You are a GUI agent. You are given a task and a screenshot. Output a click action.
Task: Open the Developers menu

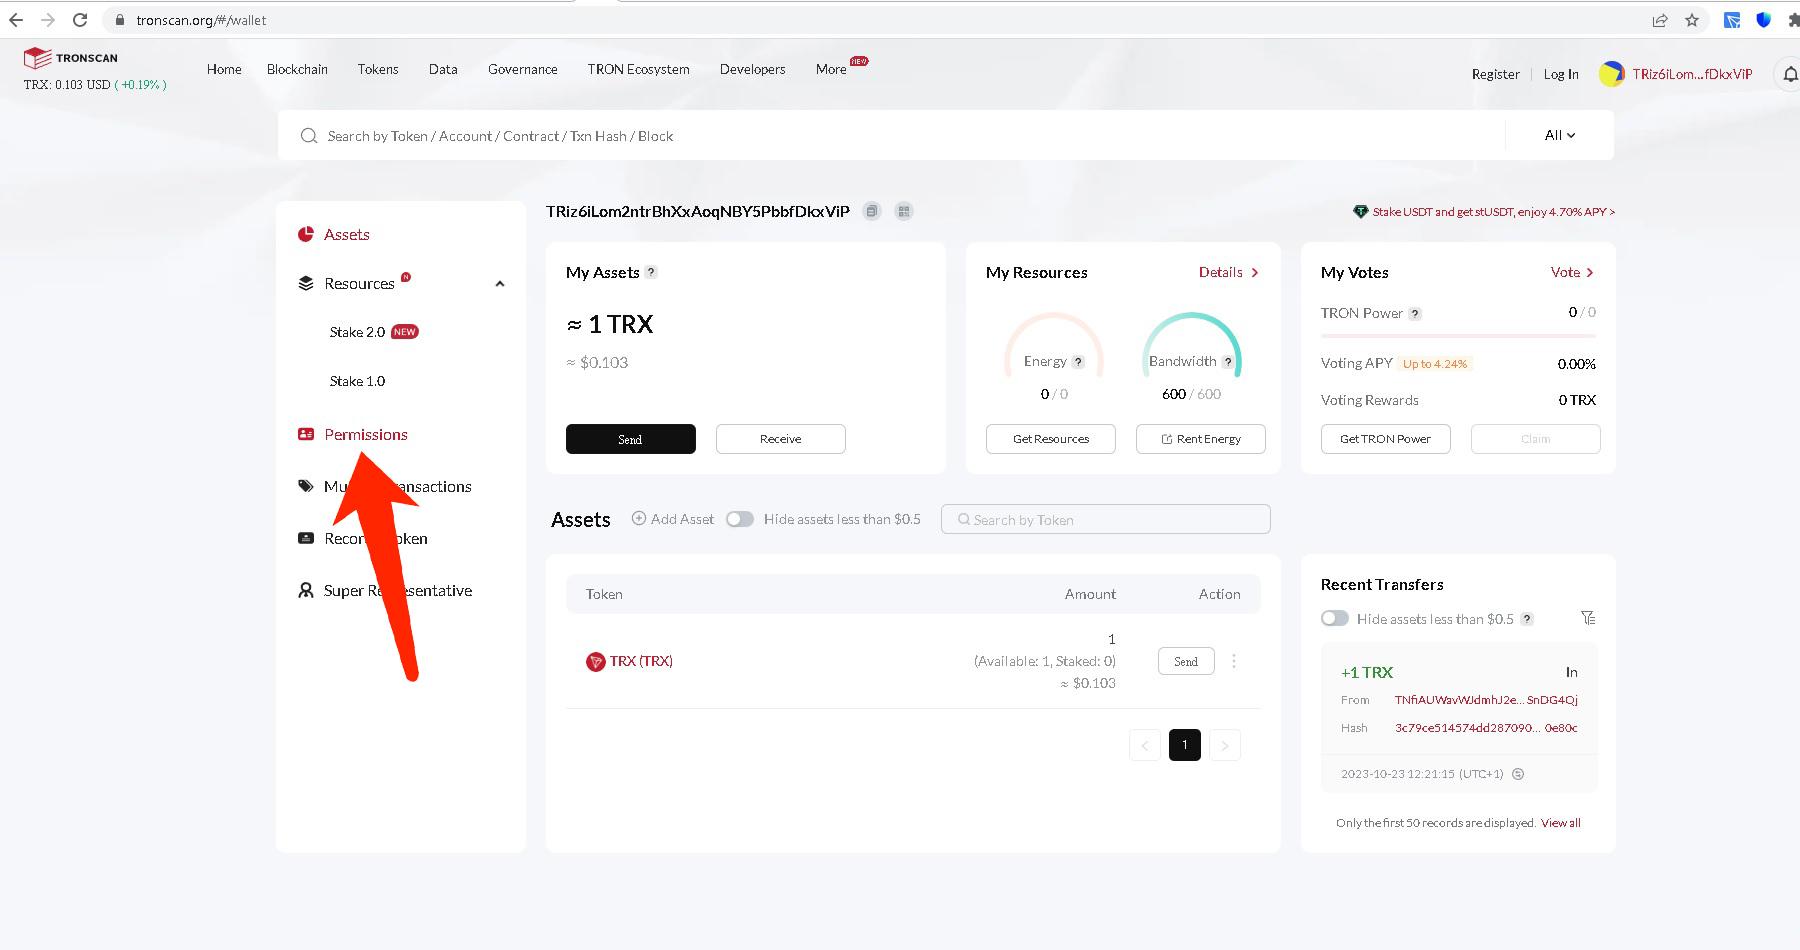coord(753,69)
